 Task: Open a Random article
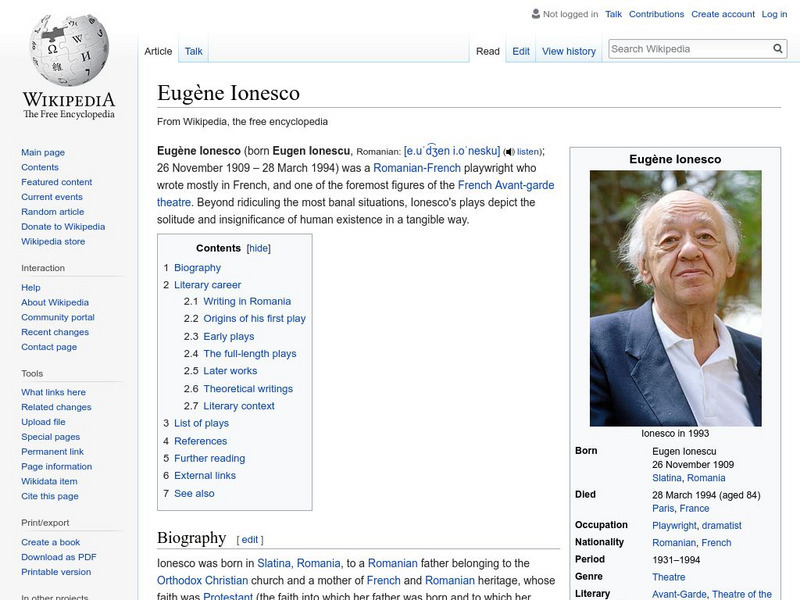click(x=53, y=211)
